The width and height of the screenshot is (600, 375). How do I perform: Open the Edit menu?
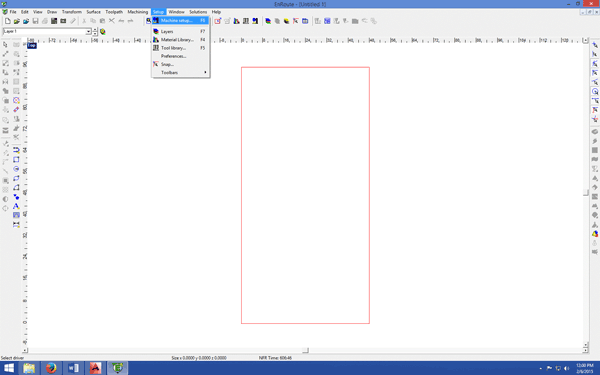click(25, 12)
